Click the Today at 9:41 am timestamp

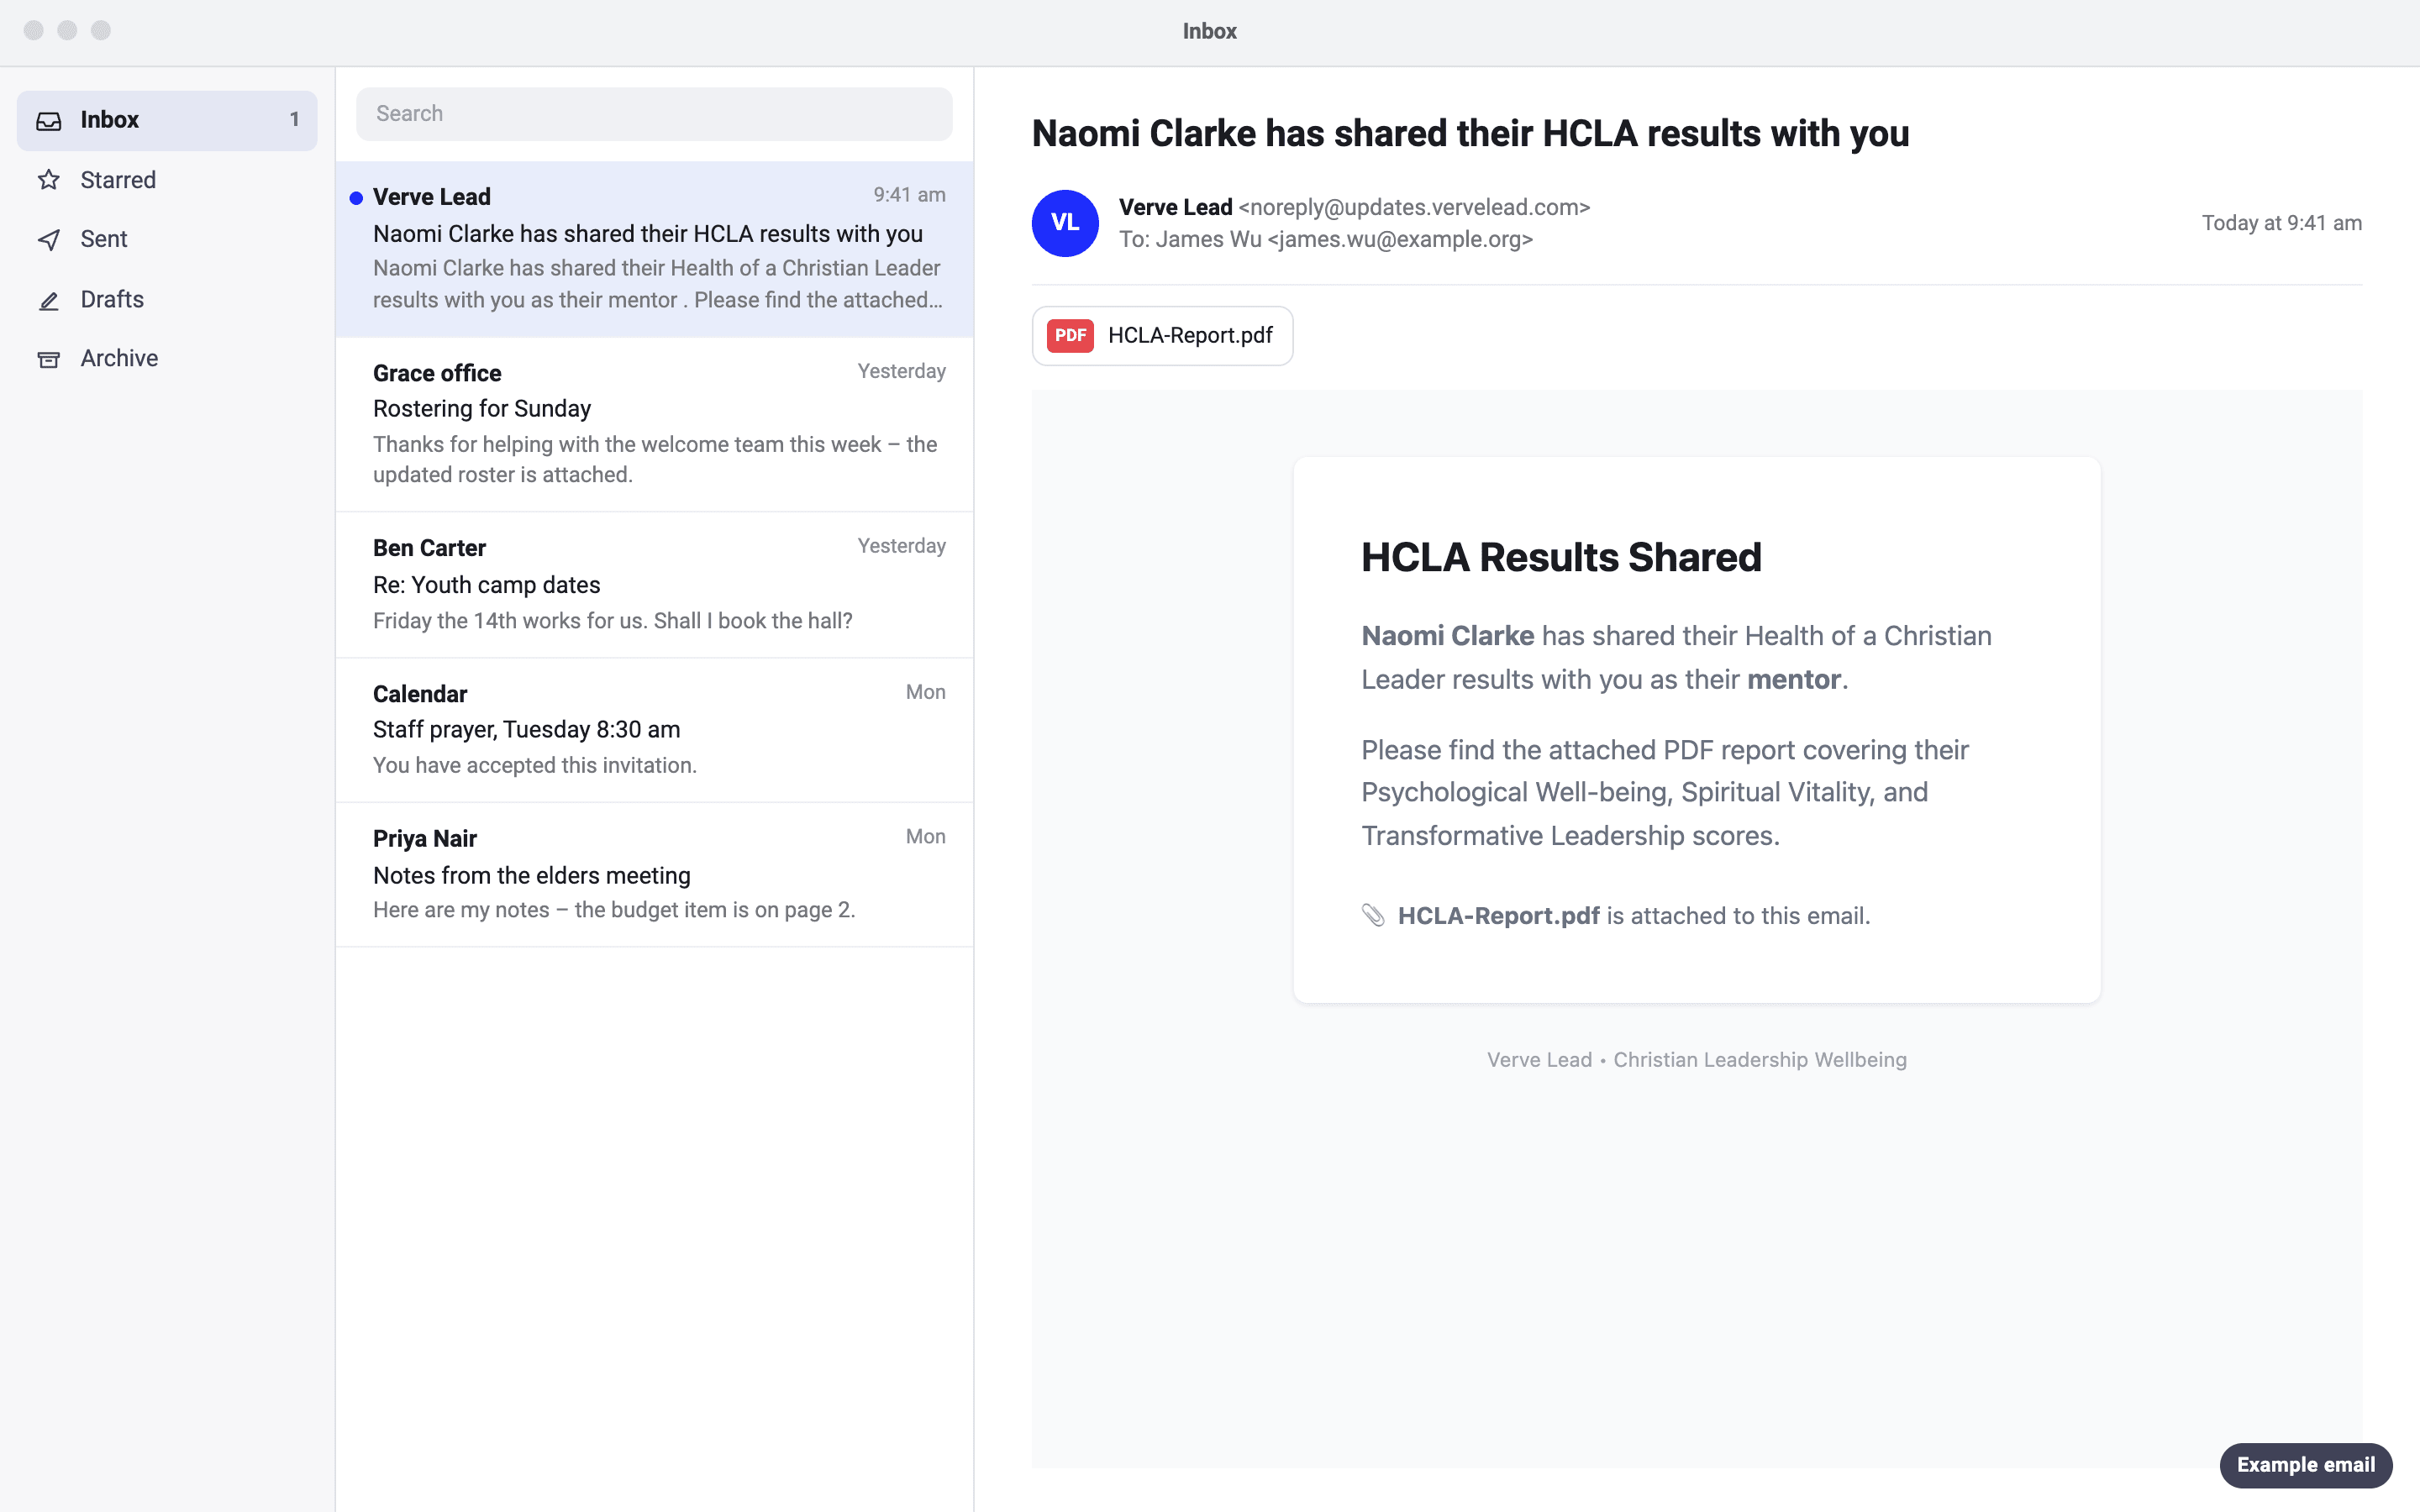click(2281, 223)
